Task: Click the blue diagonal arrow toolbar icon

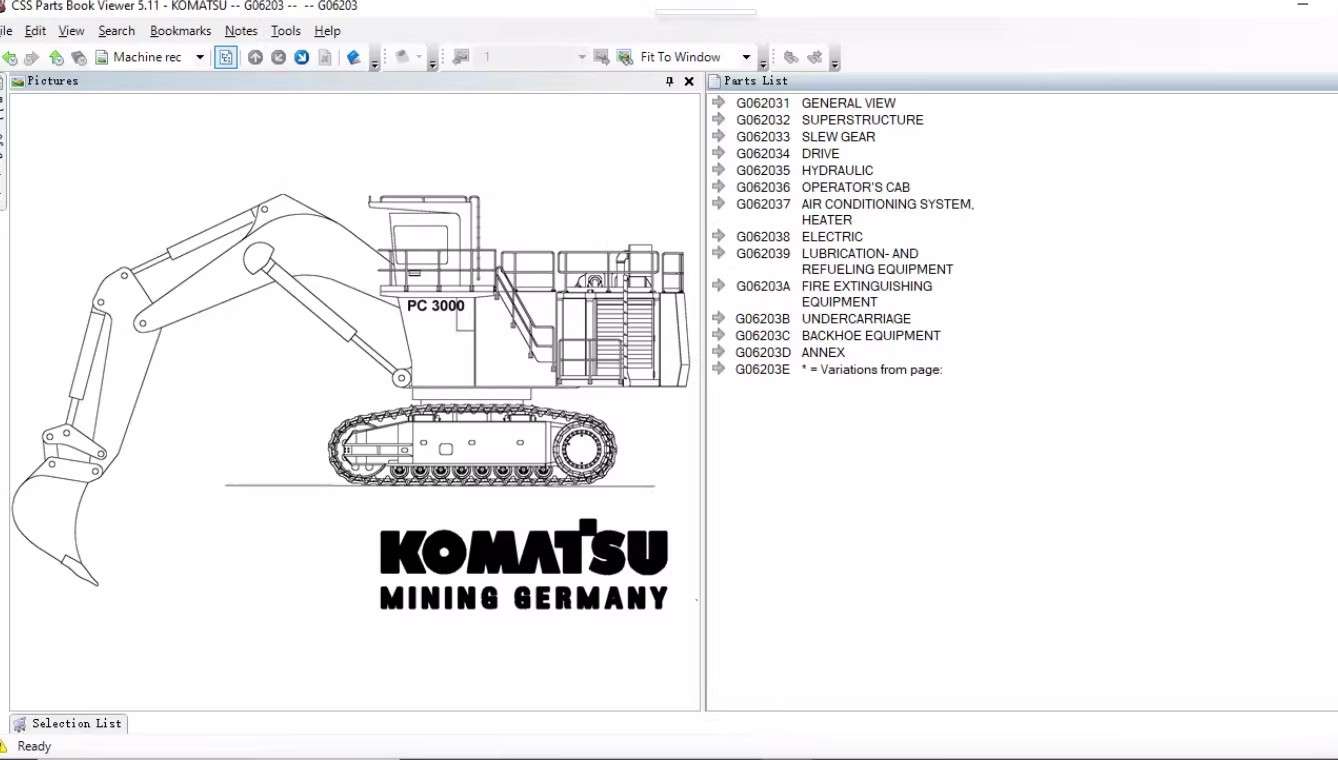Action: point(301,58)
